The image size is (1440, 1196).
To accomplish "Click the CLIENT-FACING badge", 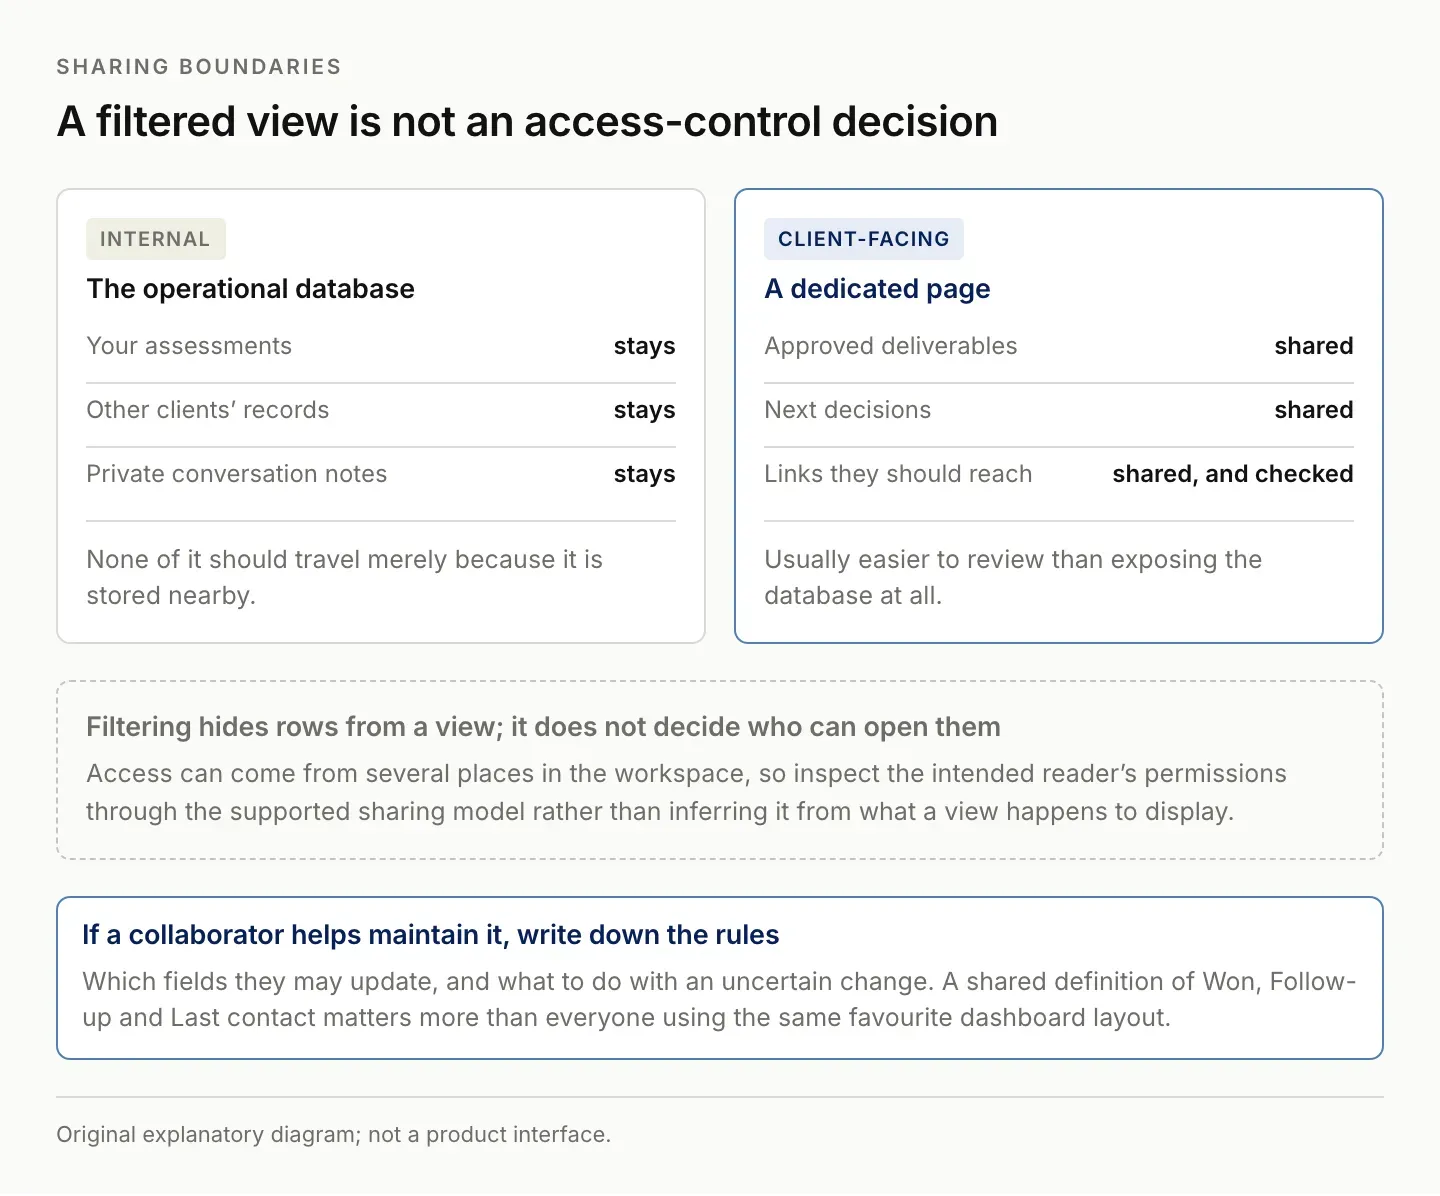I will coord(864,239).
